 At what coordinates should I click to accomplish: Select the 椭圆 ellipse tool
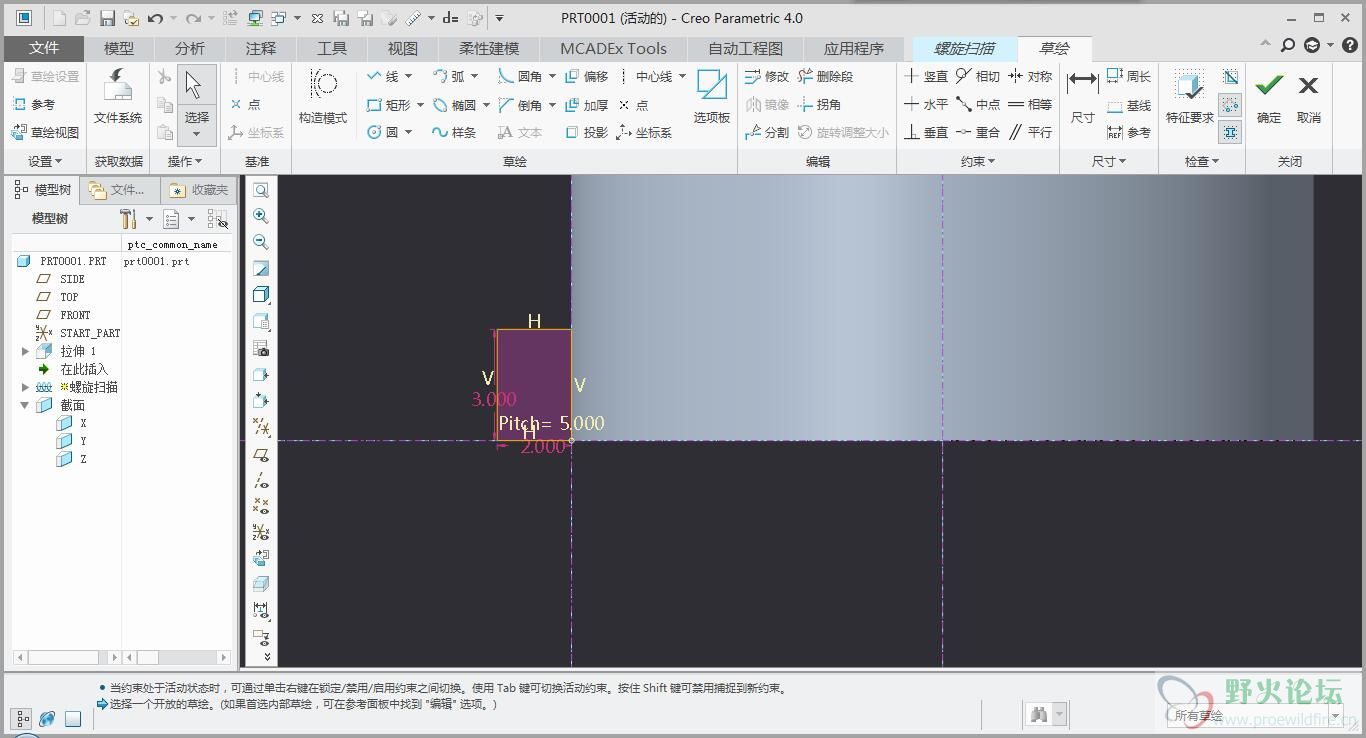[x=455, y=104]
